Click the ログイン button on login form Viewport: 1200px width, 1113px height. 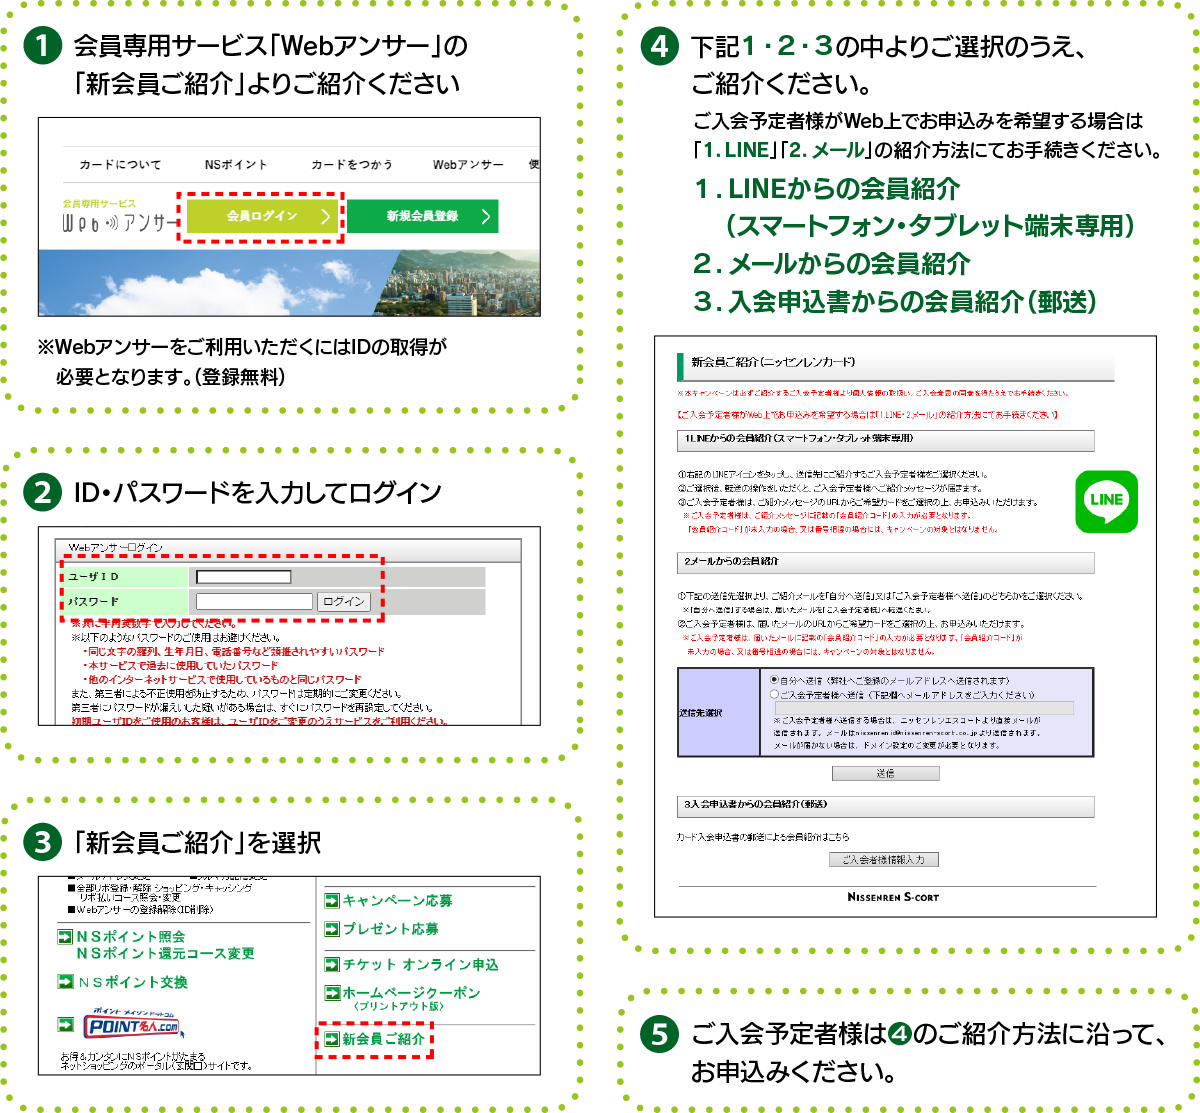pos(344,601)
